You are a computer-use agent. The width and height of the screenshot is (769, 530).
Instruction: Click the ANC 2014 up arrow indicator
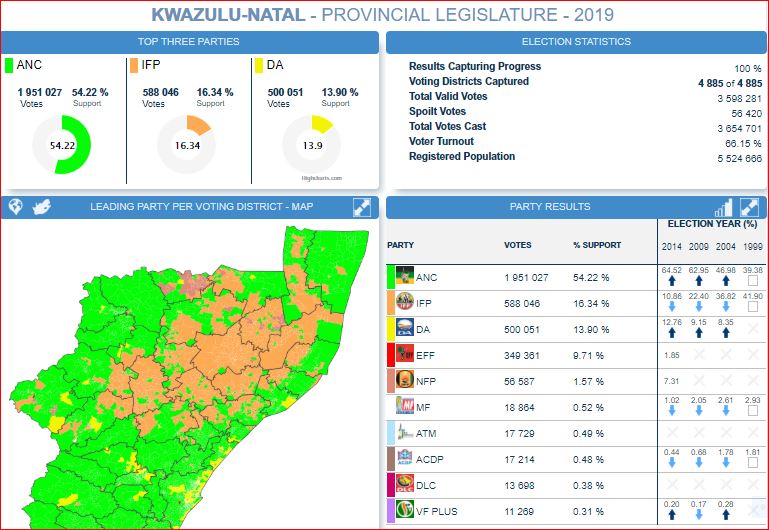[x=671, y=282]
